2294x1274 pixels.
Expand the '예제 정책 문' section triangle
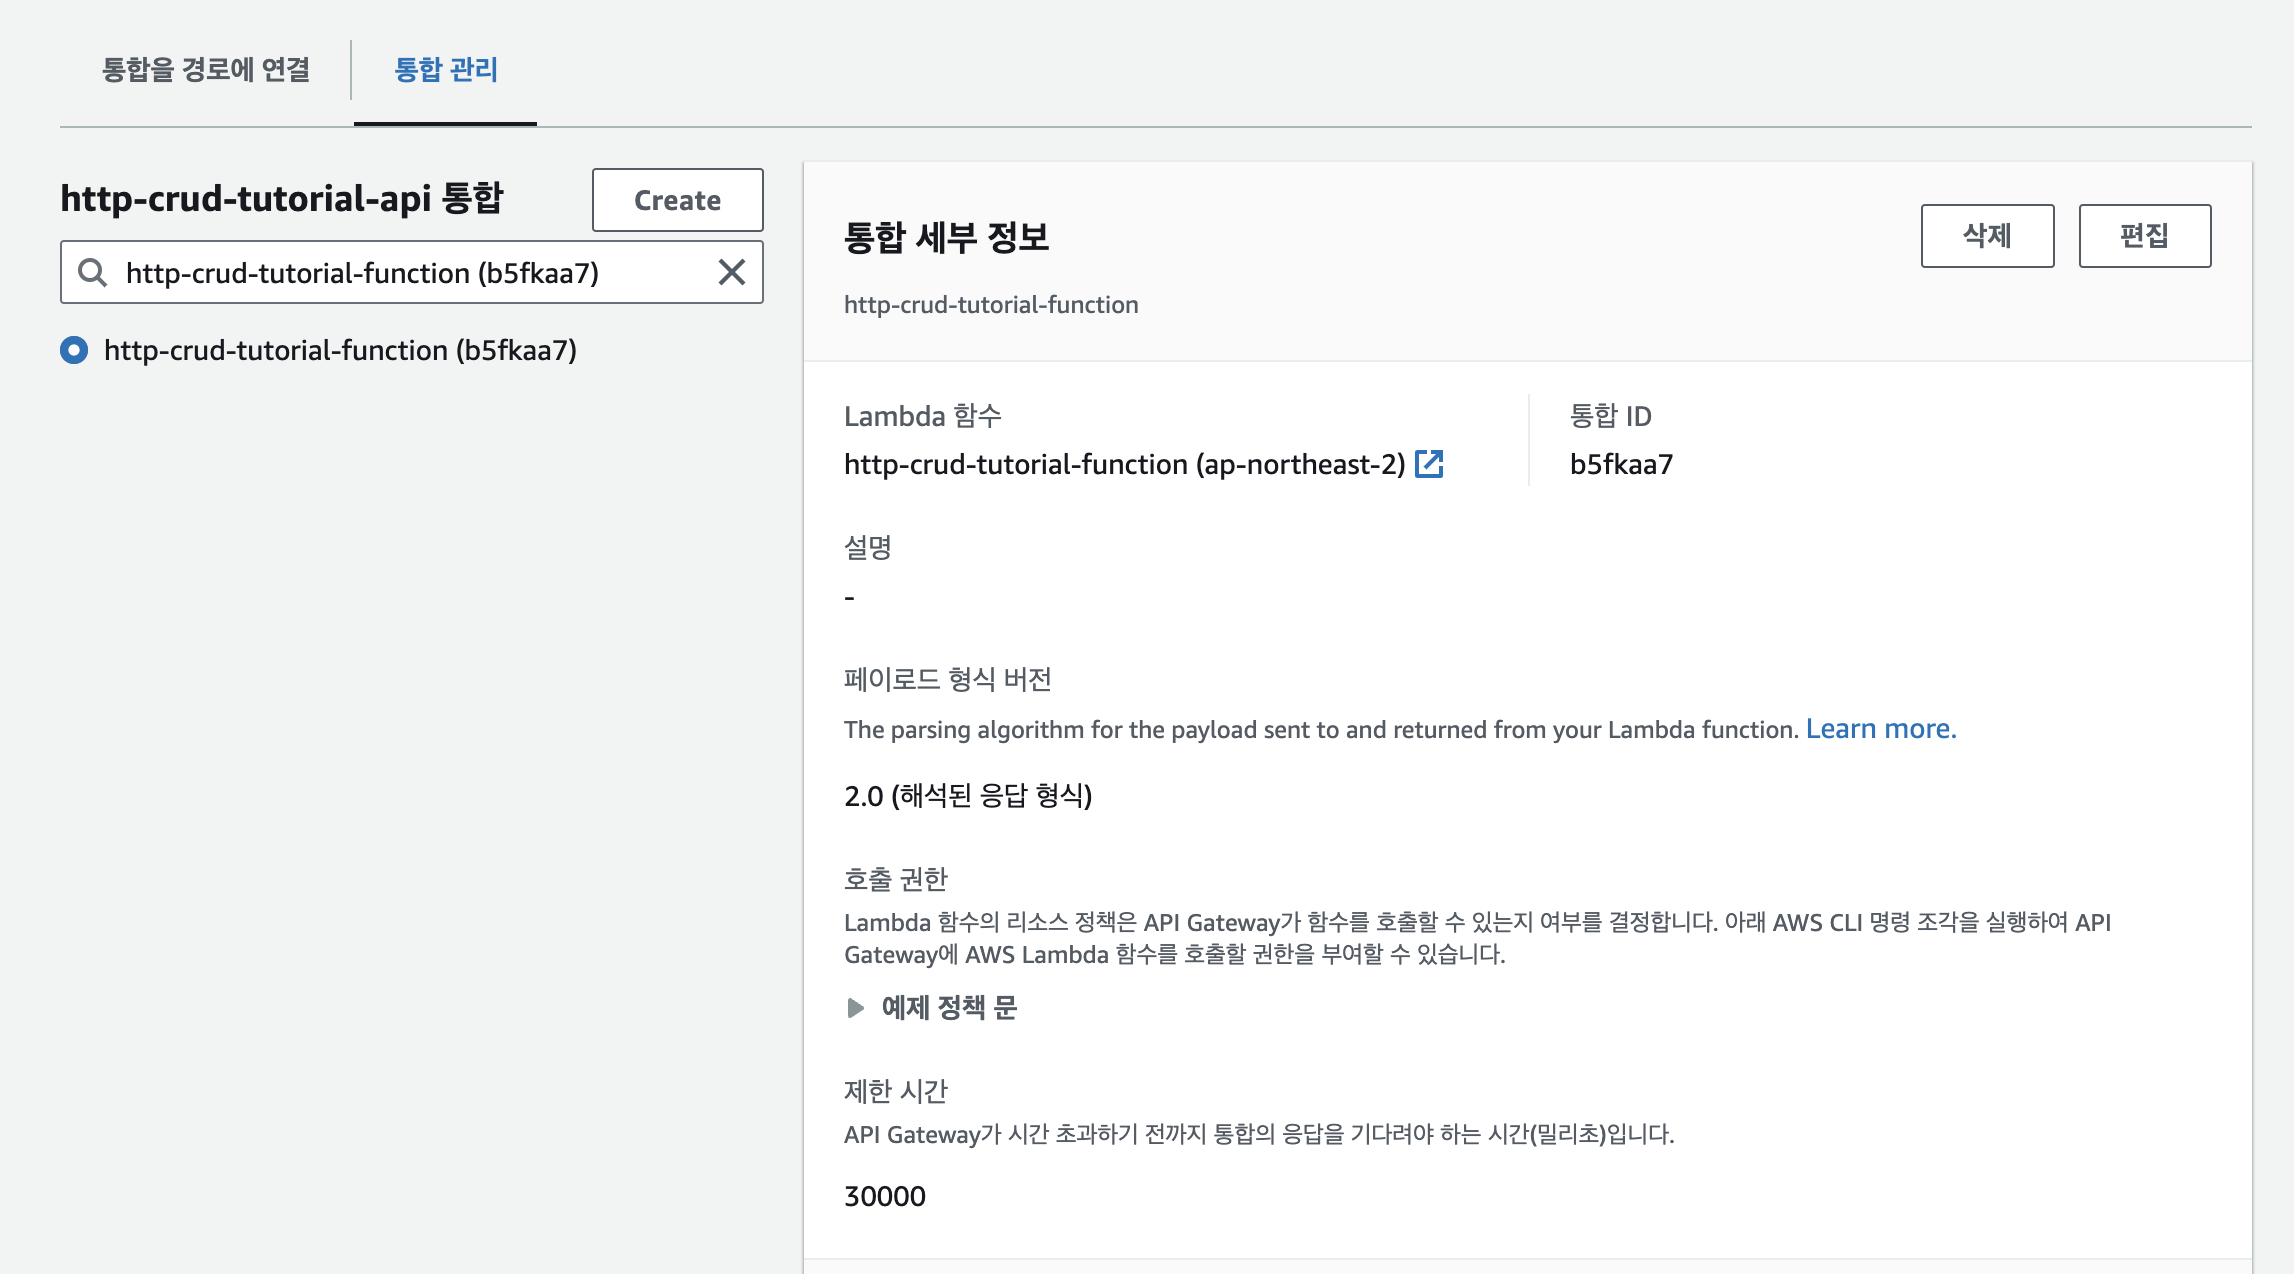(x=855, y=1007)
